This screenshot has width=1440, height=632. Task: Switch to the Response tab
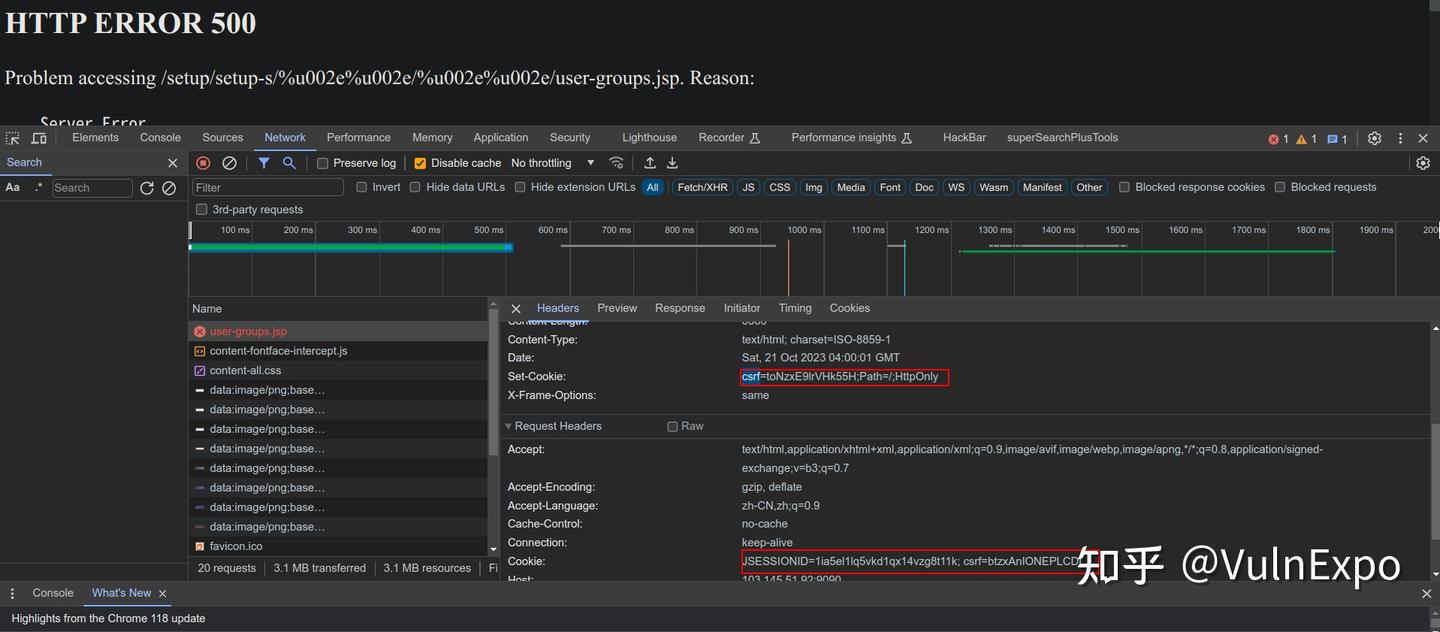pyautogui.click(x=680, y=308)
